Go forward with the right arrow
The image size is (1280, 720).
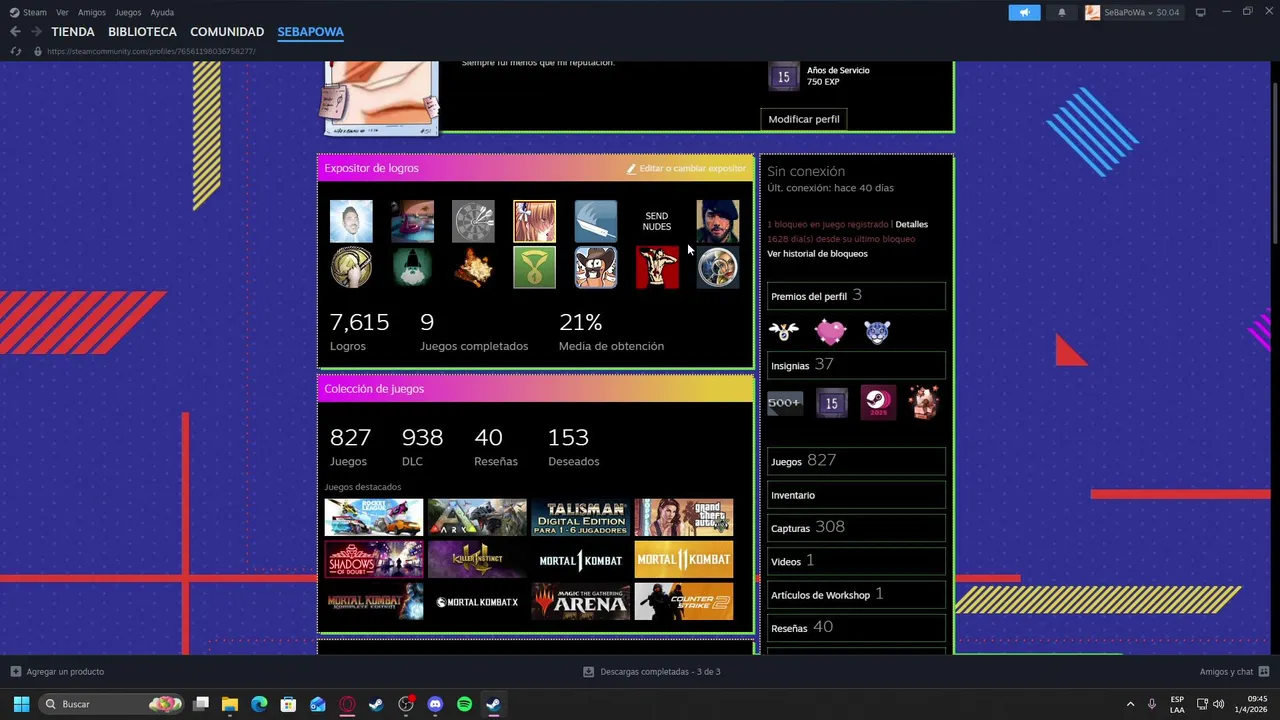coord(36,32)
